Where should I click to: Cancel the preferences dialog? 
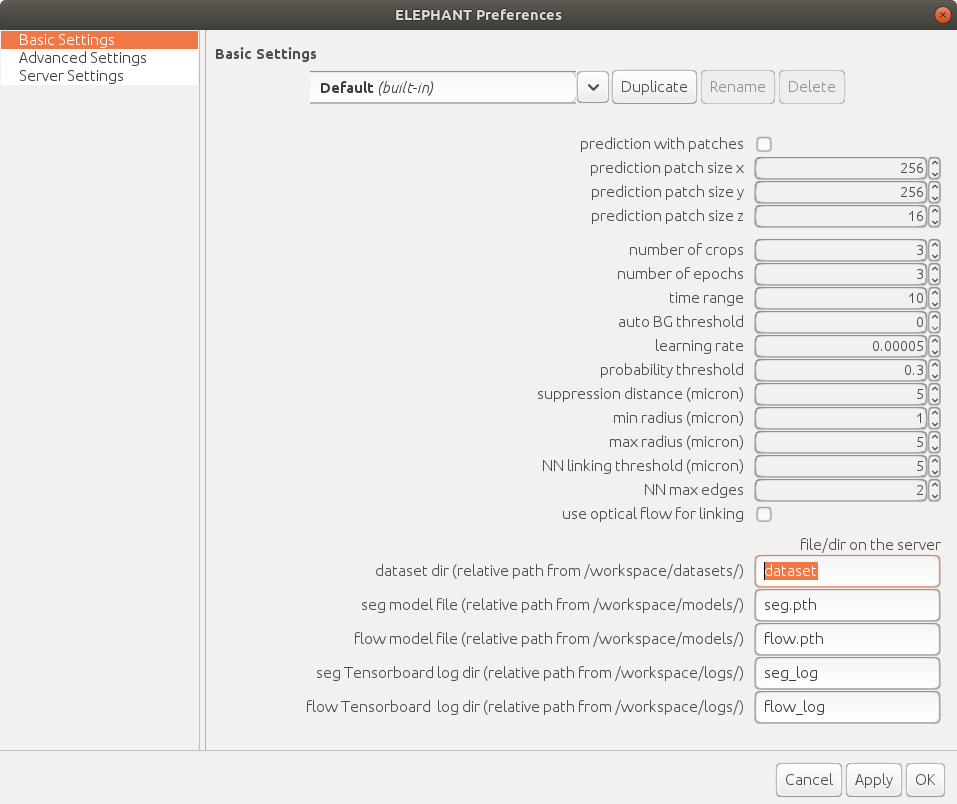pos(809,780)
